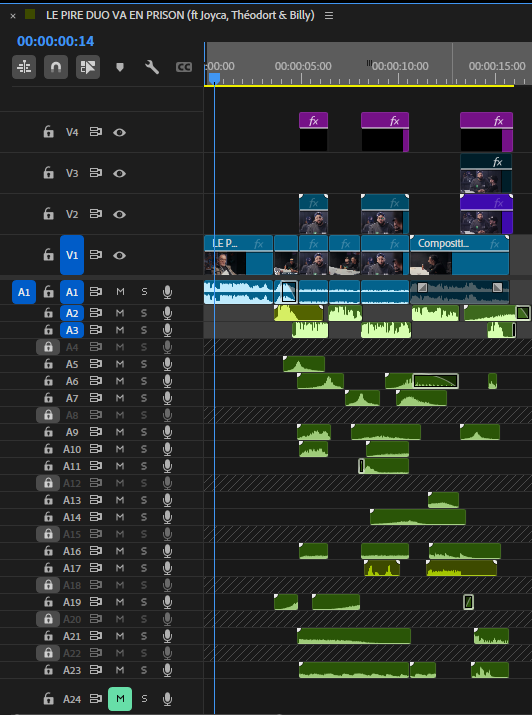Open sequence panel menu (three lines)
The height and width of the screenshot is (715, 532).
coord(329,16)
